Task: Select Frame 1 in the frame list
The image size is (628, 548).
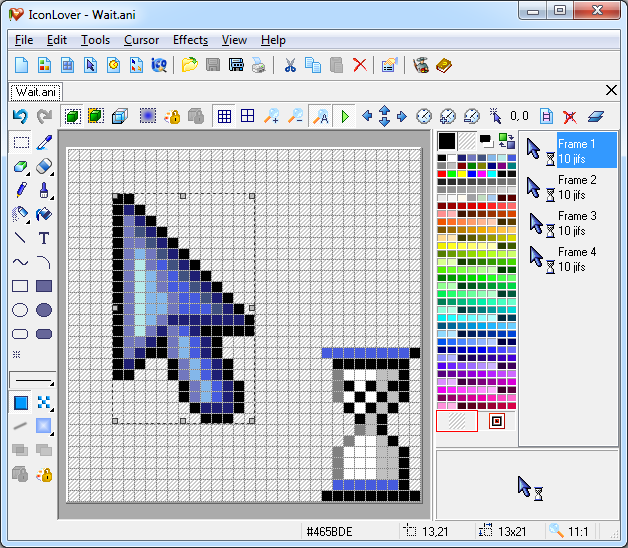Action: (570, 151)
